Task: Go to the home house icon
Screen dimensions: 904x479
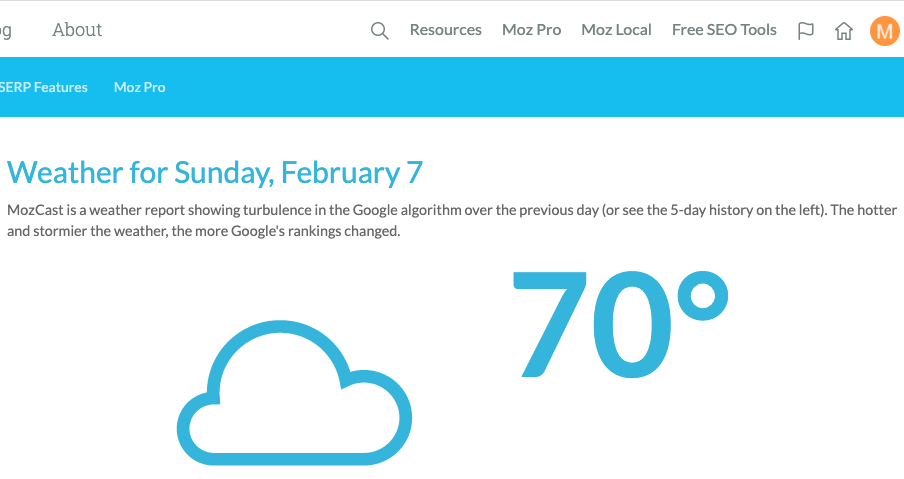Action: click(843, 31)
